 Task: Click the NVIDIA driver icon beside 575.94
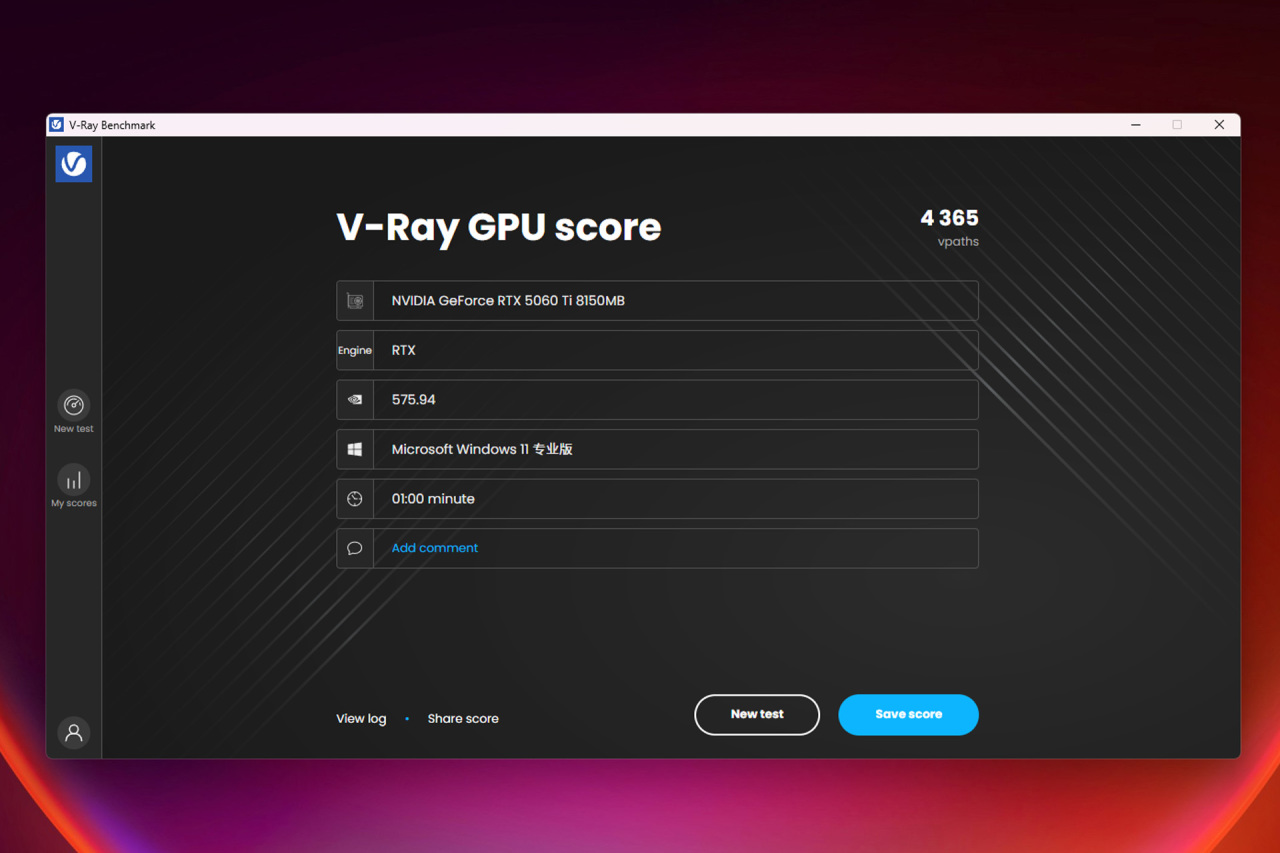pos(355,400)
